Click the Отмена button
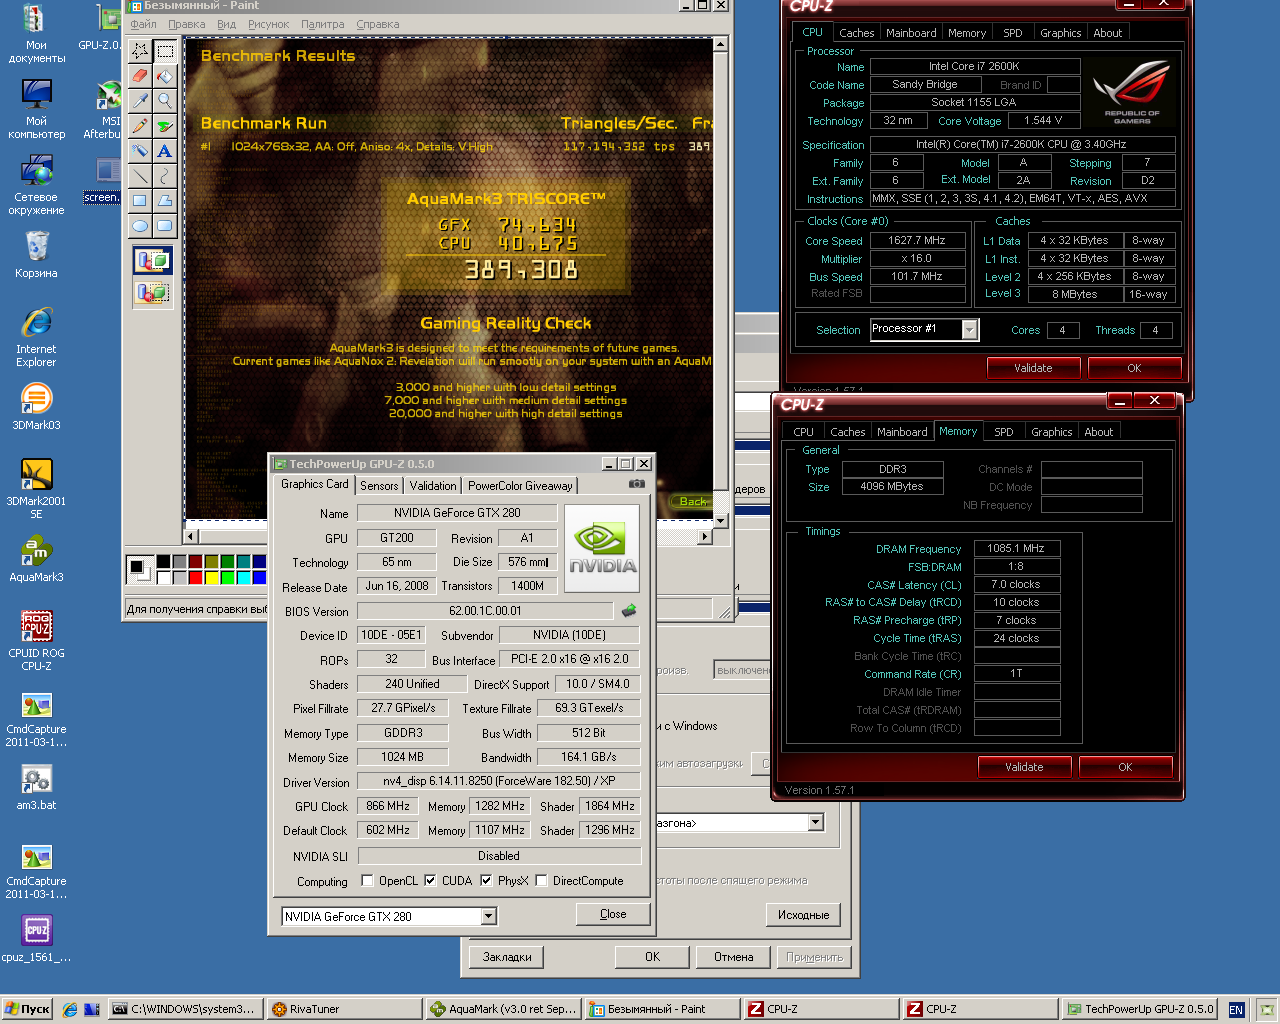 pos(733,957)
